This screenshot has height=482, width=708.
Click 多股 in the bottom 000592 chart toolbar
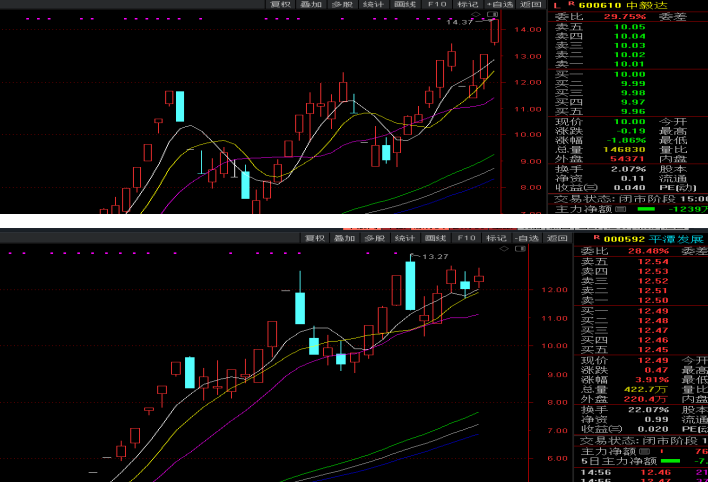(x=375, y=238)
